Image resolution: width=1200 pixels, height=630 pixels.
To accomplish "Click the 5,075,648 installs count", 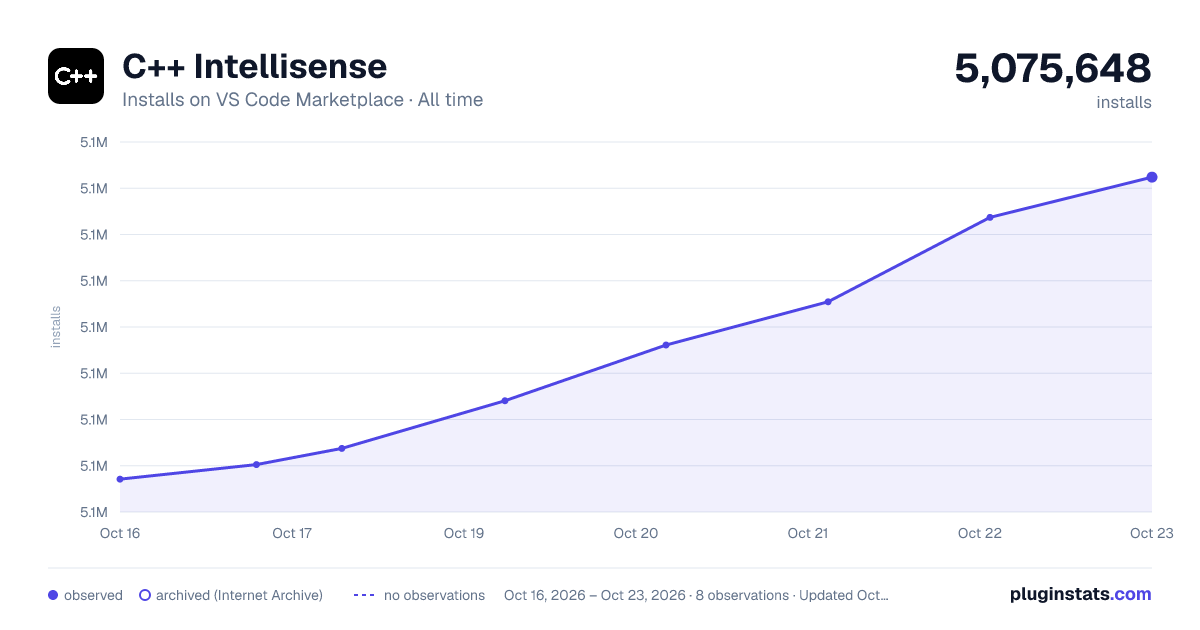I will pyautogui.click(x=1053, y=69).
